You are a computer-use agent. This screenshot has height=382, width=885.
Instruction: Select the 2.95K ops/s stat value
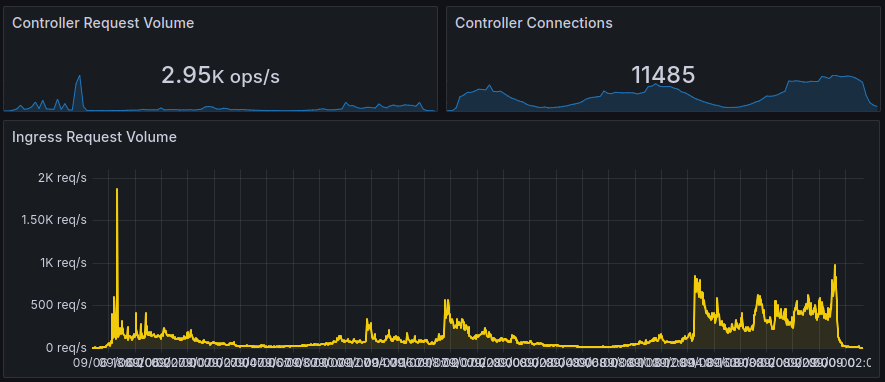tap(220, 75)
